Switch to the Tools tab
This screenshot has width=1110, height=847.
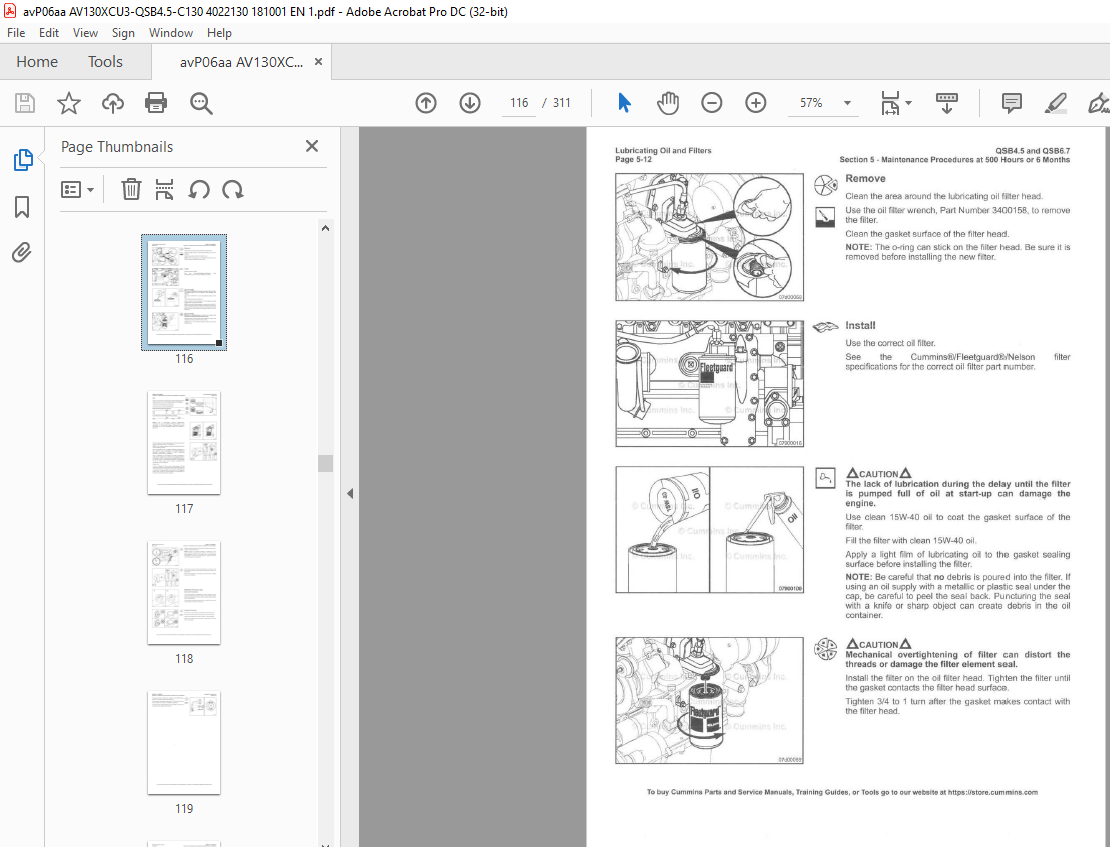click(105, 62)
